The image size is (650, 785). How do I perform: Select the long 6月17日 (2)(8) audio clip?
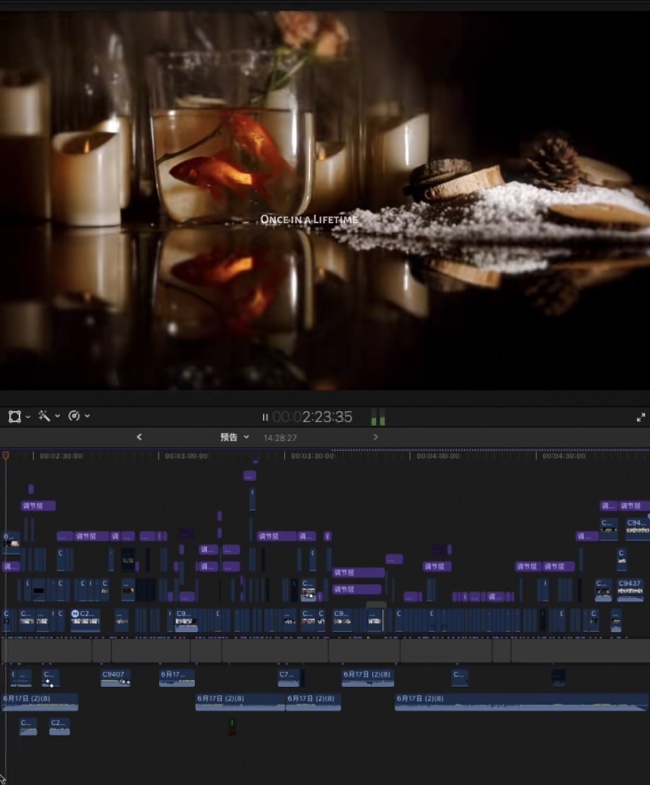point(521,702)
